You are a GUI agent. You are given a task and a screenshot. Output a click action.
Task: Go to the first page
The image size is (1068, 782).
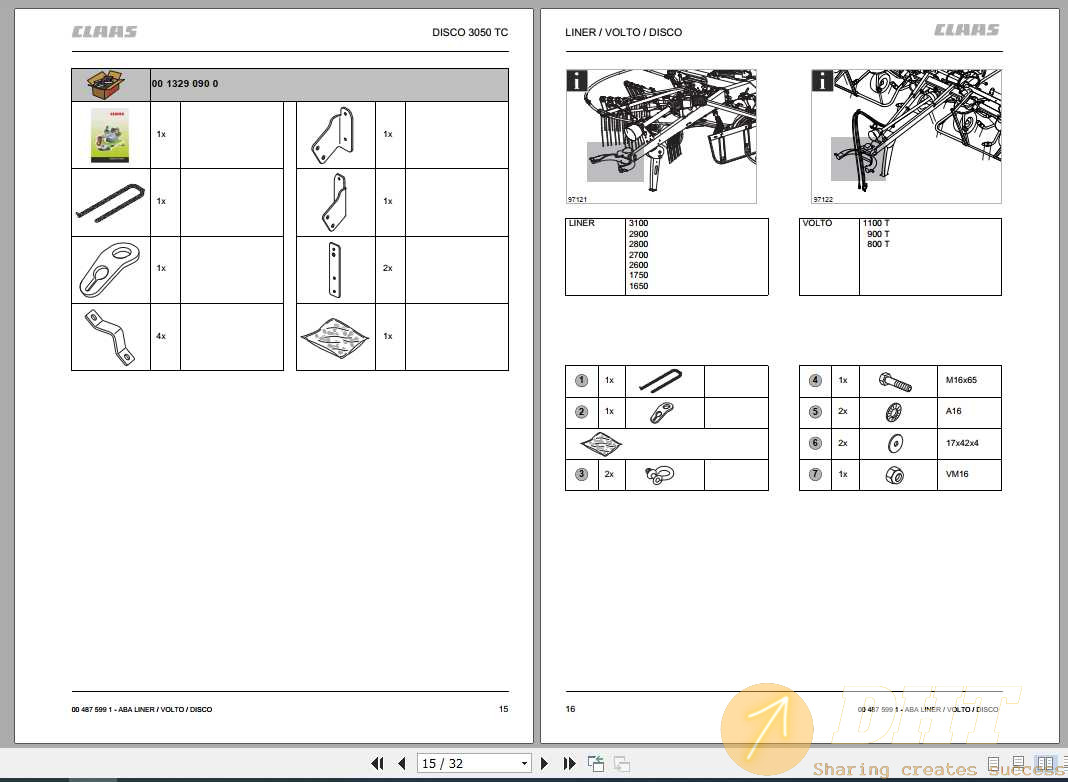tap(377, 764)
